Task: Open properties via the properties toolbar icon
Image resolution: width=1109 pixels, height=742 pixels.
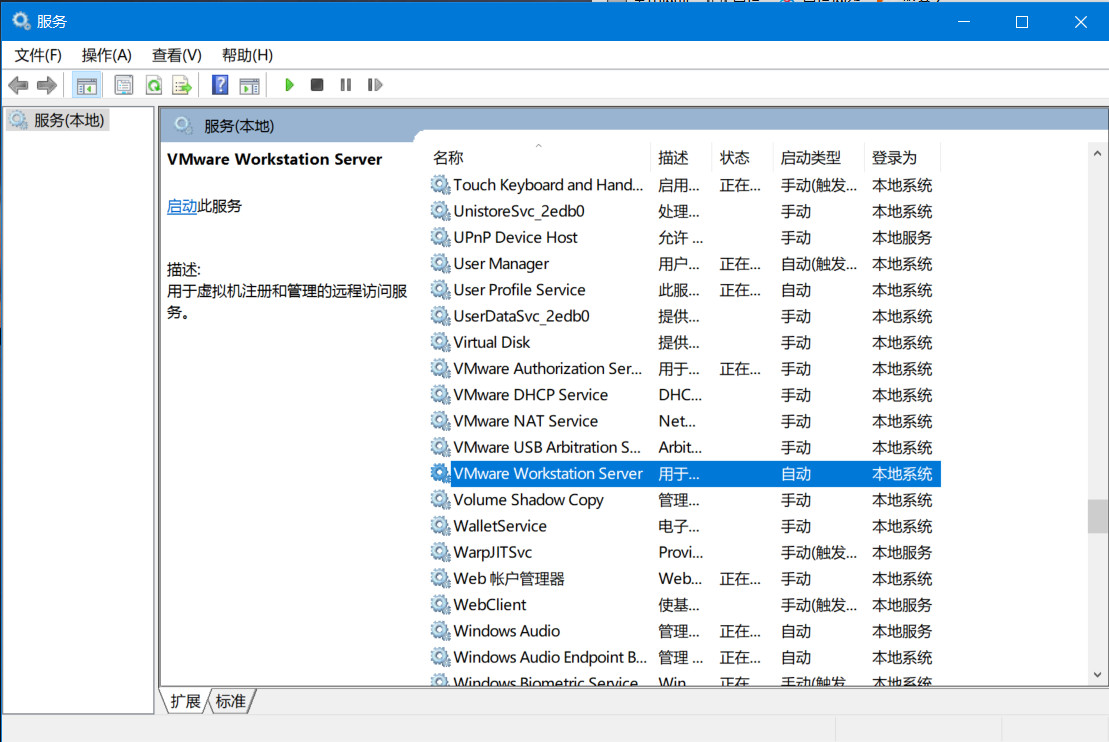Action: click(x=124, y=84)
